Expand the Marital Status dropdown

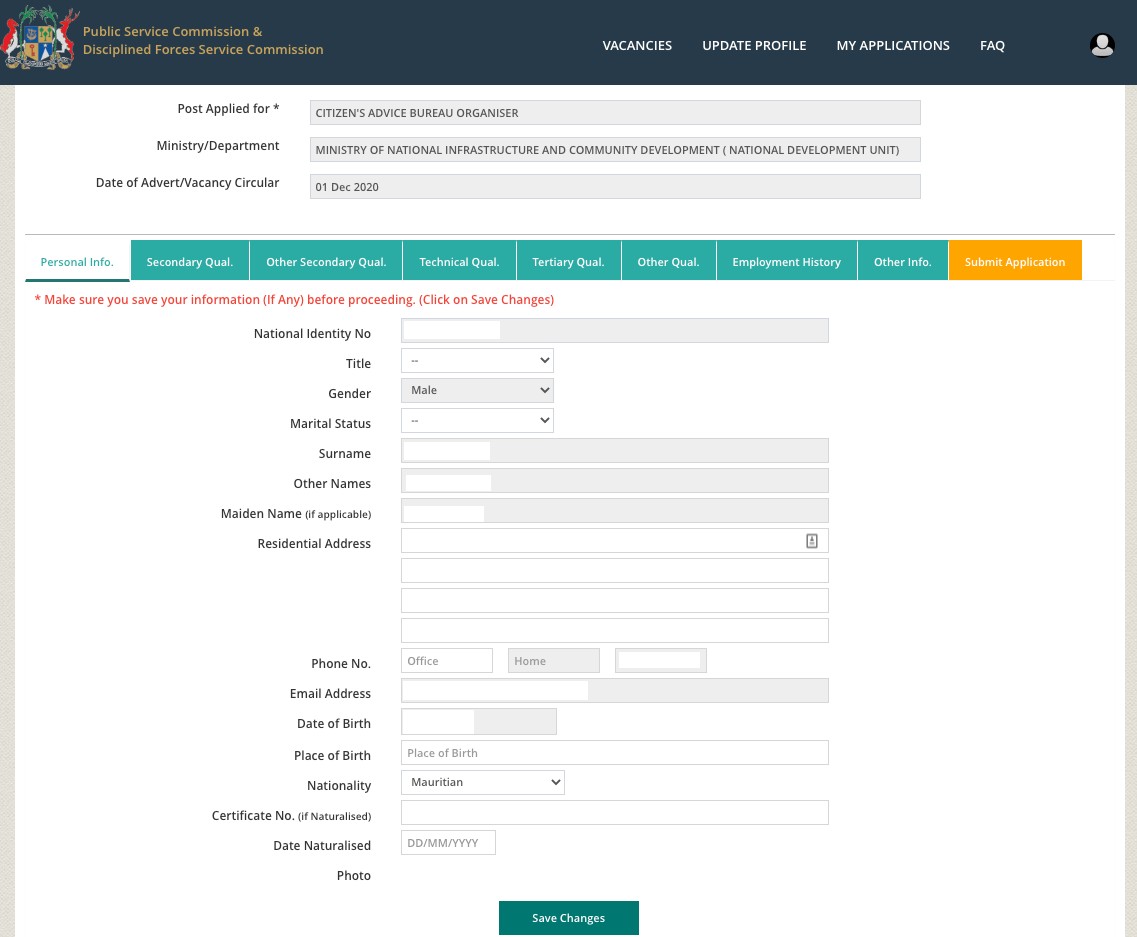(477, 421)
